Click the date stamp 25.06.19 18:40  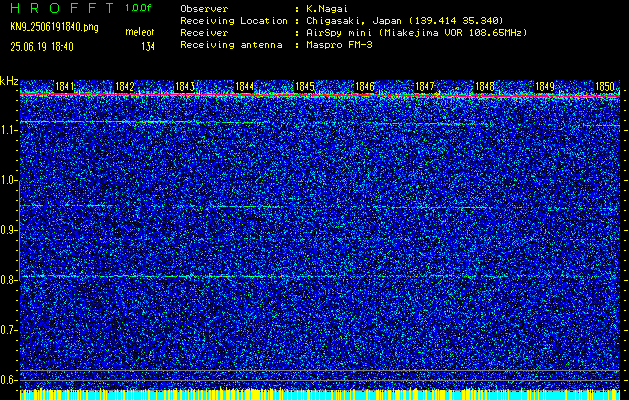click(x=42, y=47)
